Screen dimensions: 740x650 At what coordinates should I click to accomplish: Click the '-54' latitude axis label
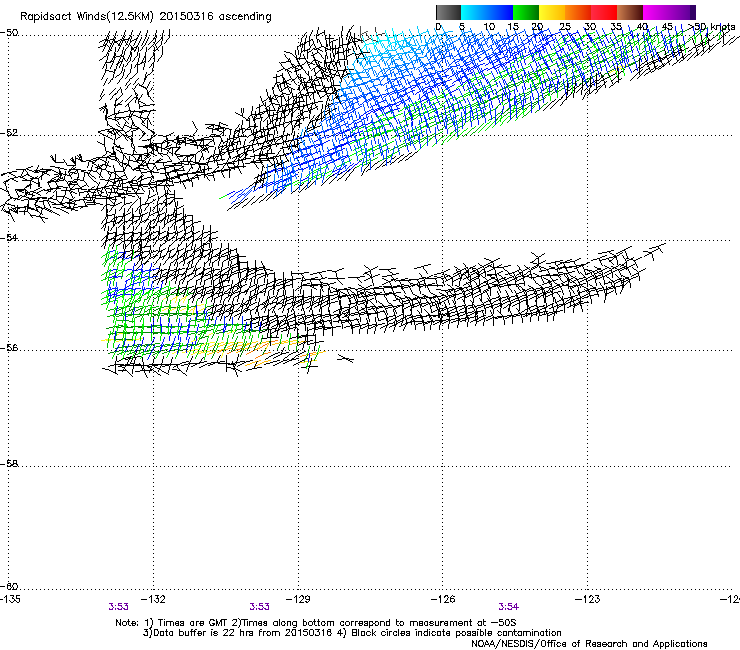[x=9, y=237]
